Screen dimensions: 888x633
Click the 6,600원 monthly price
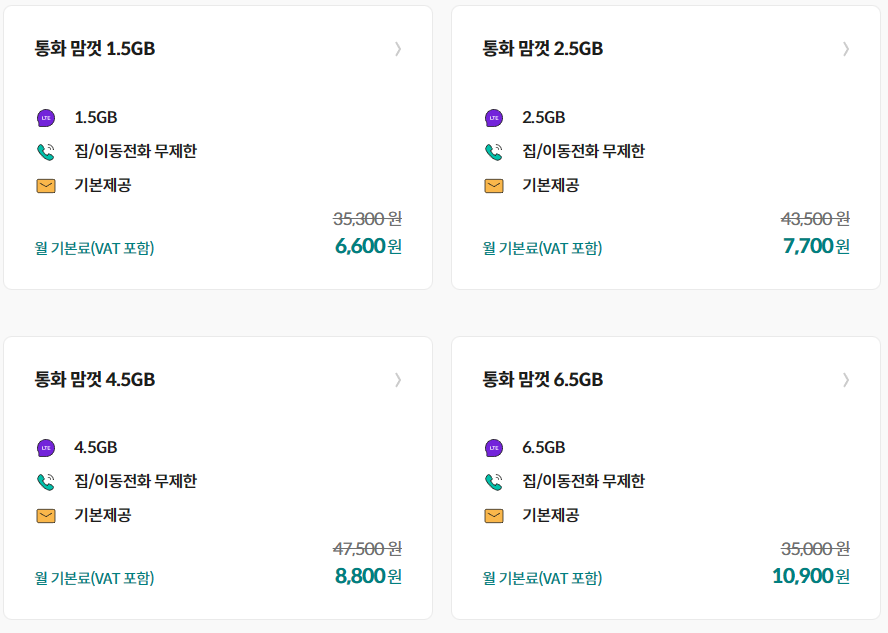point(368,246)
